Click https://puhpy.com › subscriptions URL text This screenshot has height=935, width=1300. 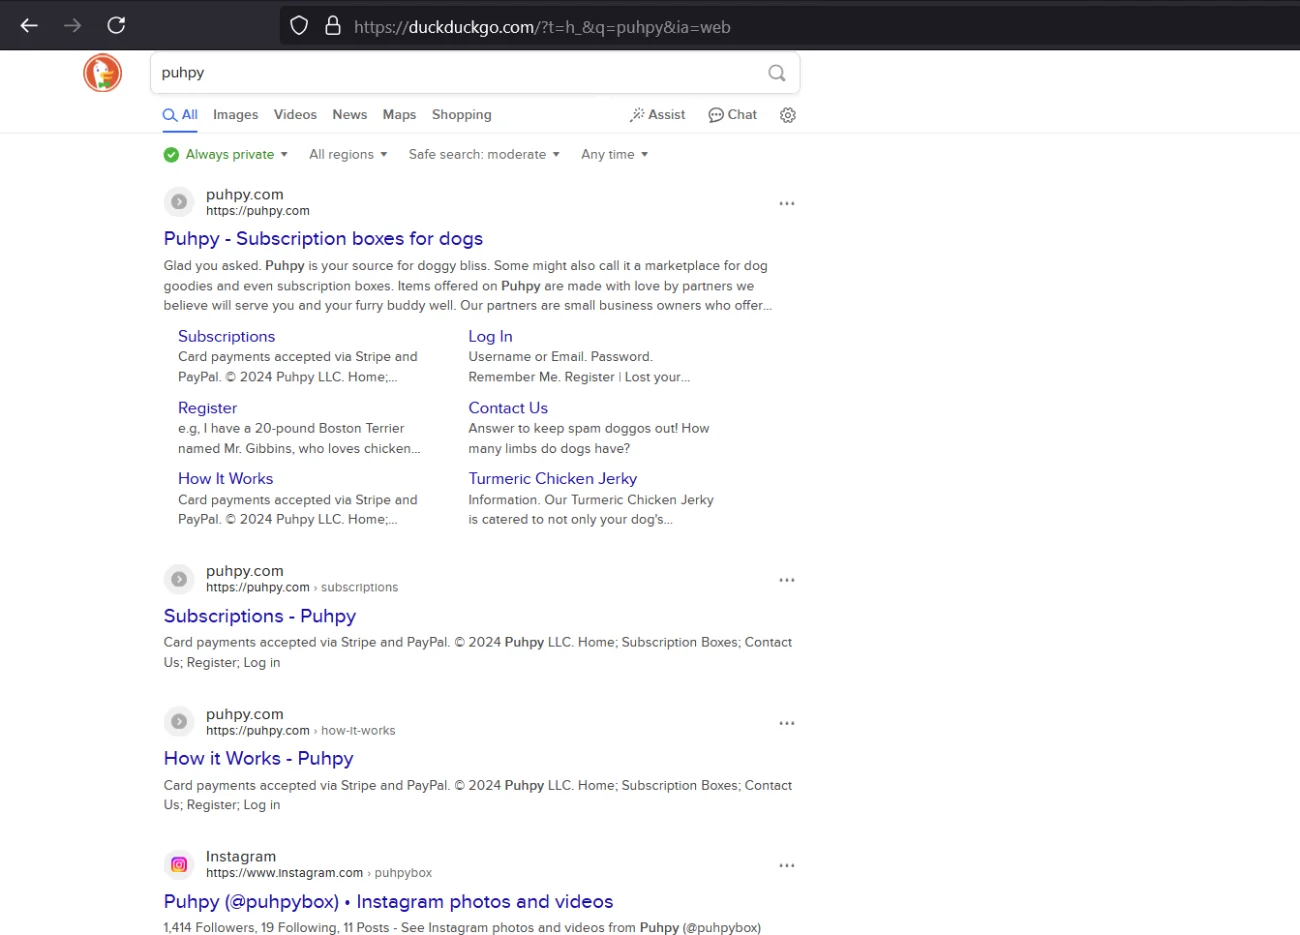(x=302, y=588)
